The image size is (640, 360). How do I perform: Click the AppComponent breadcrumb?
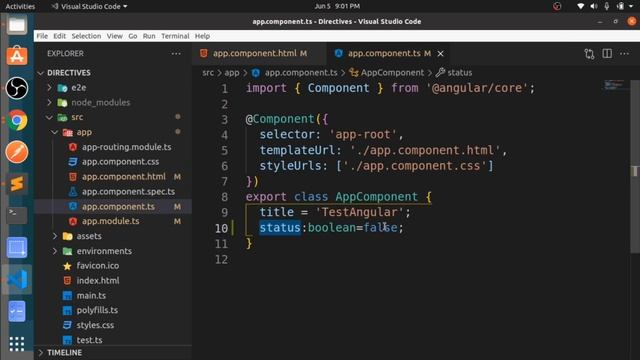tap(392, 73)
